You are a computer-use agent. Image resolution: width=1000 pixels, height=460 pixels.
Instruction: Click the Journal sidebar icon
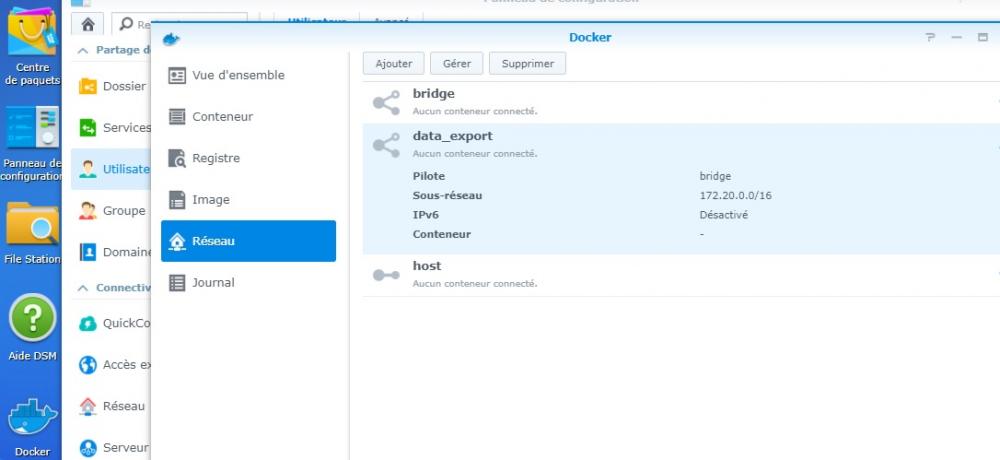(x=177, y=283)
